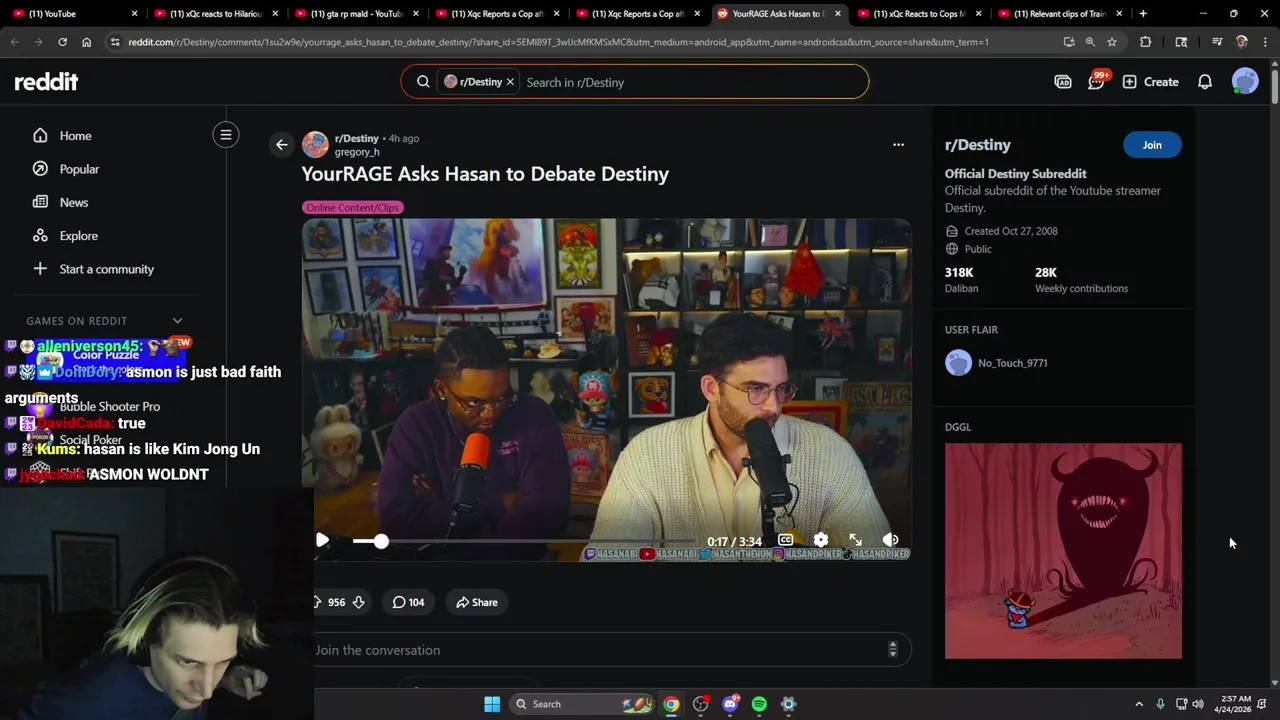1280x720 pixels.
Task: Open the post overflow menu (three dots)
Action: 898,145
